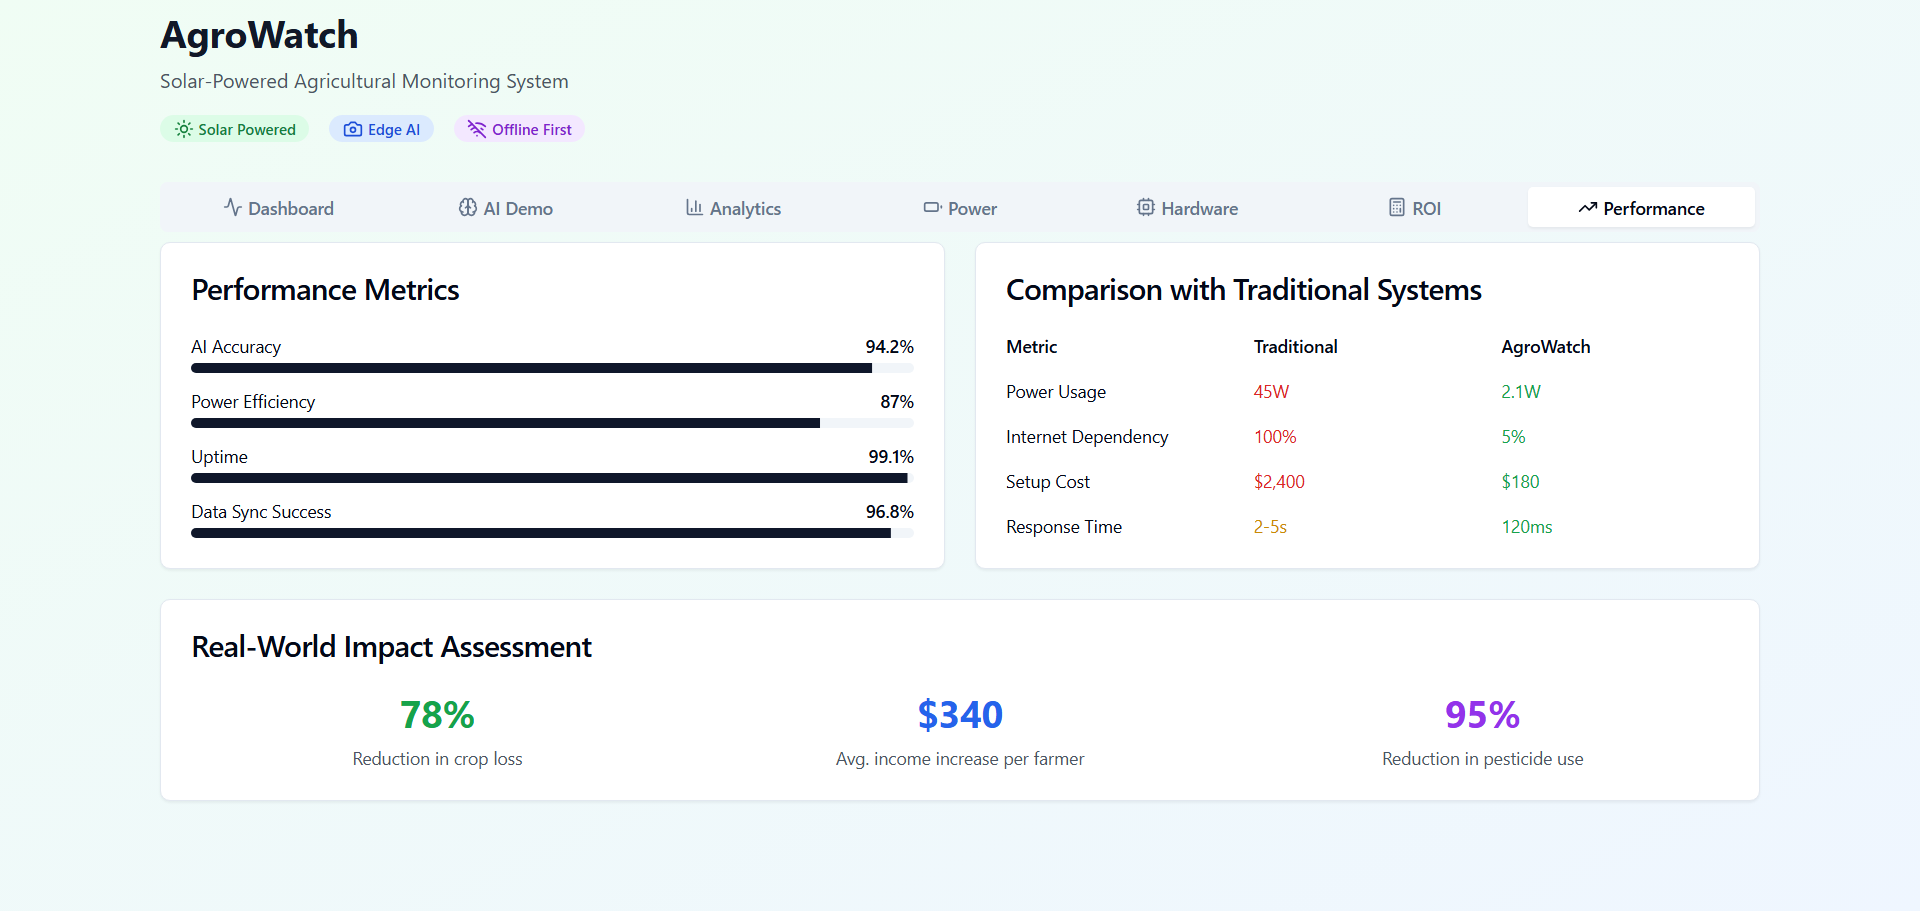Screen dimensions: 1920x911
Task: Click the Offline First badge text
Action: (x=532, y=129)
